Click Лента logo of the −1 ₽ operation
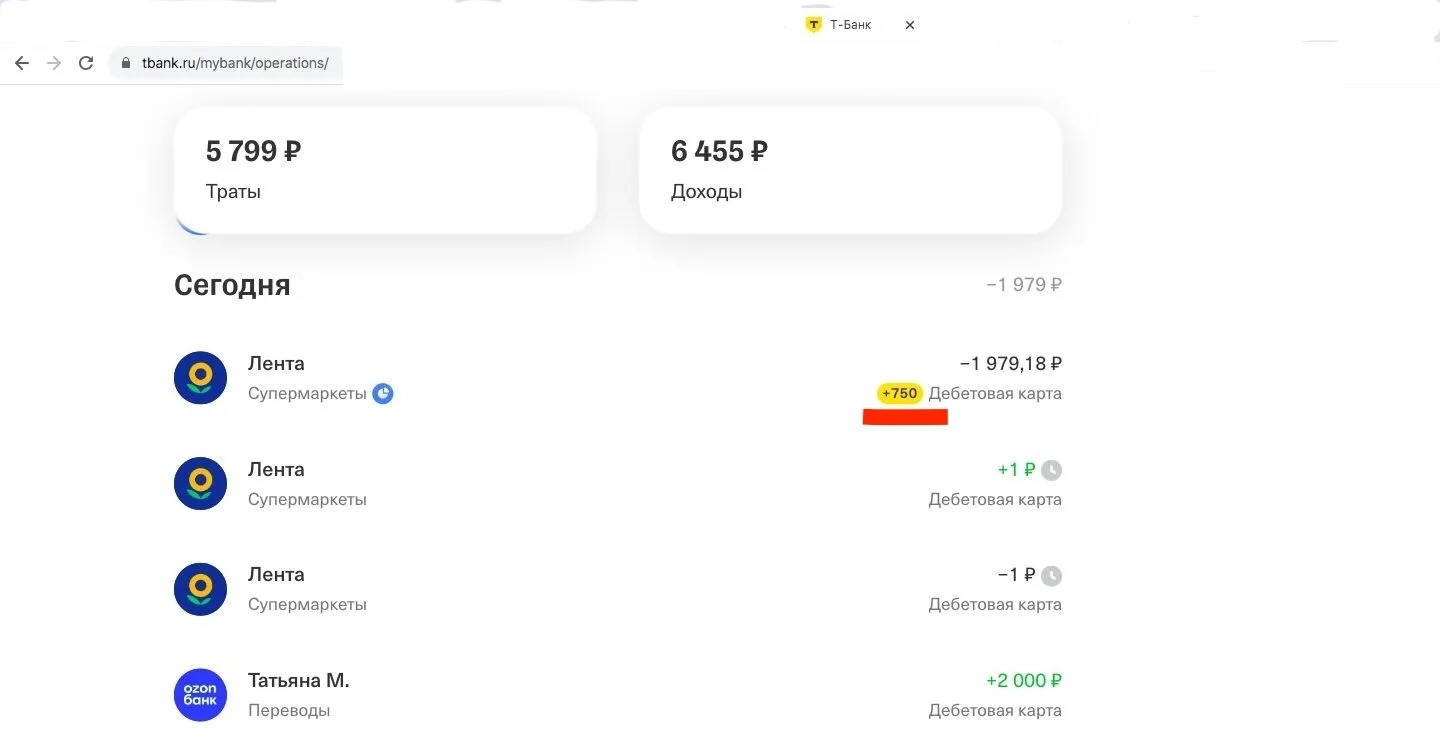 [x=201, y=589]
